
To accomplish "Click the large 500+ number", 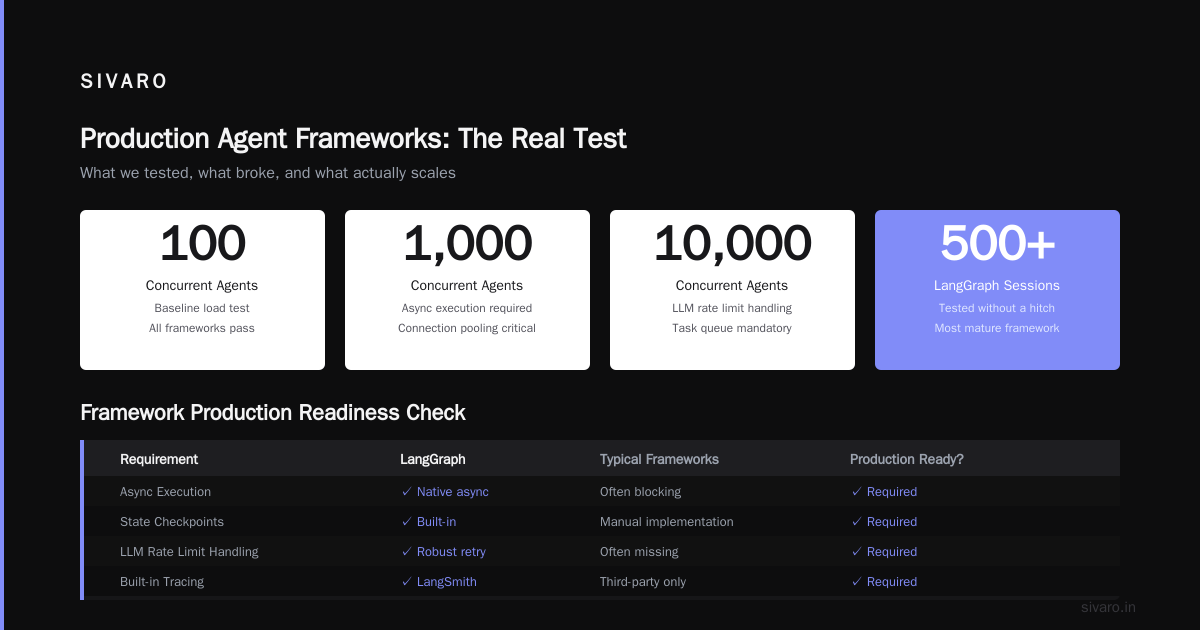I will (997, 243).
